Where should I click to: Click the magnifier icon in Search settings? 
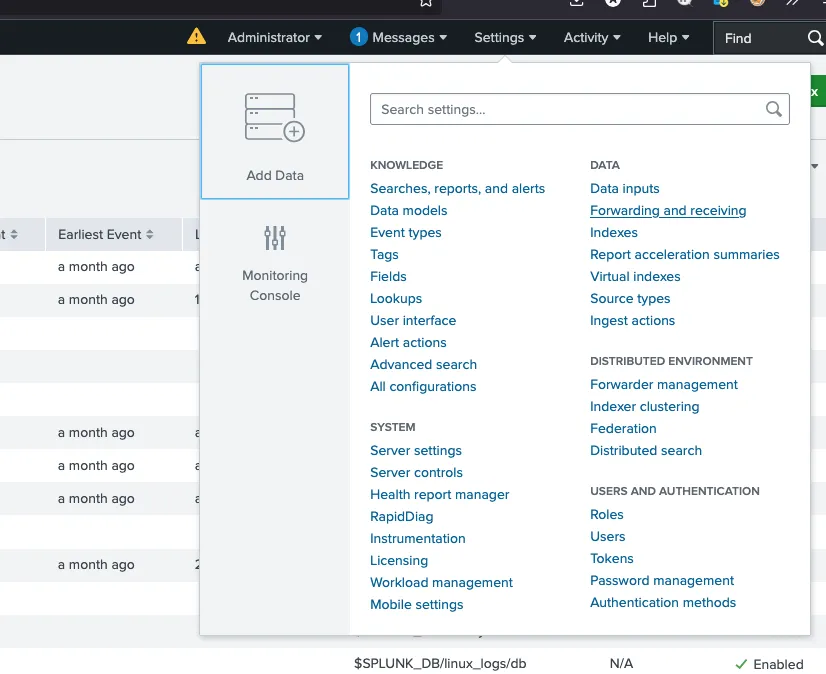point(774,110)
